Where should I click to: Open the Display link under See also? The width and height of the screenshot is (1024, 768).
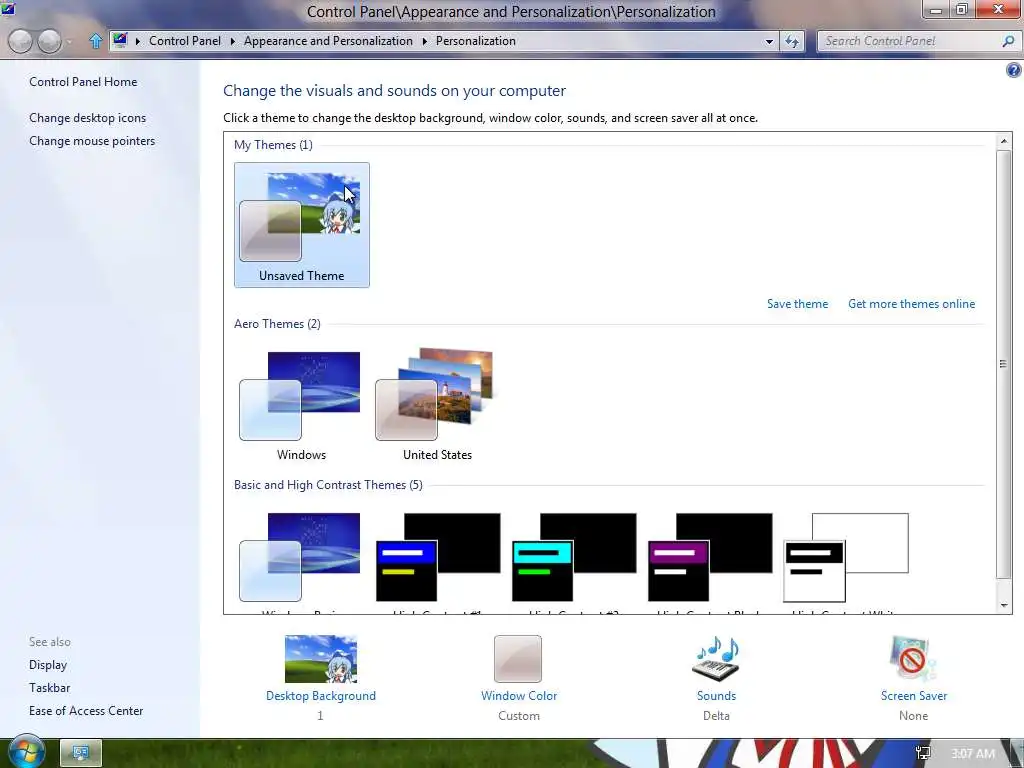pyautogui.click(x=48, y=665)
